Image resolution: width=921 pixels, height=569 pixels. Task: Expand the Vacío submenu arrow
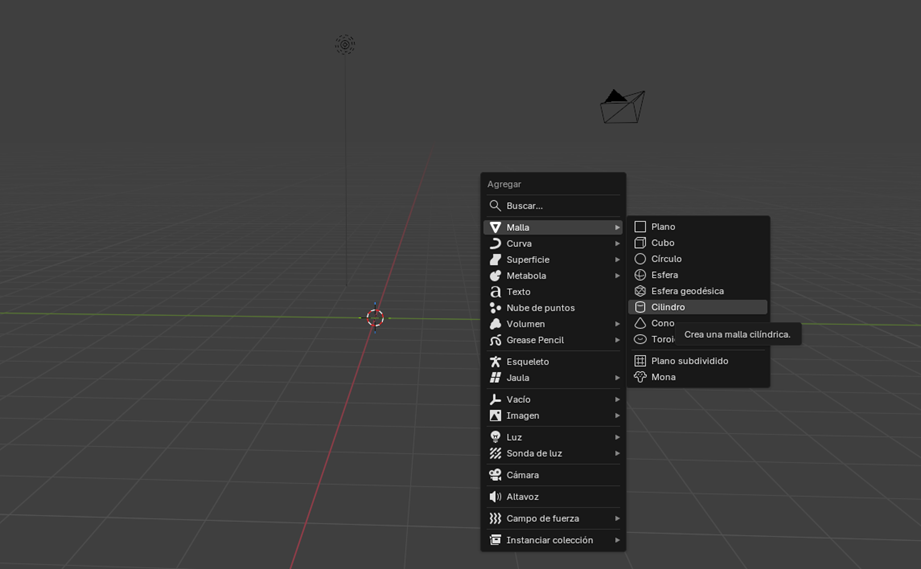click(617, 399)
